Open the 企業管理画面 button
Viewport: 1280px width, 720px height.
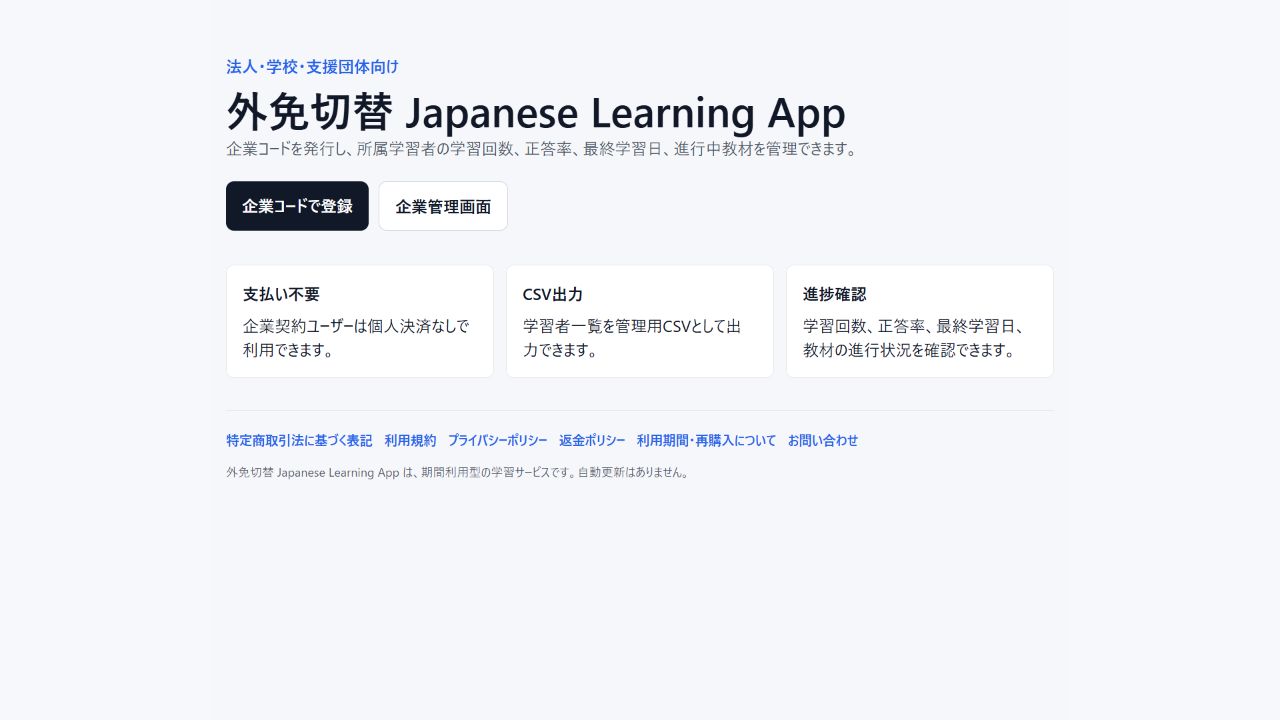(x=443, y=206)
